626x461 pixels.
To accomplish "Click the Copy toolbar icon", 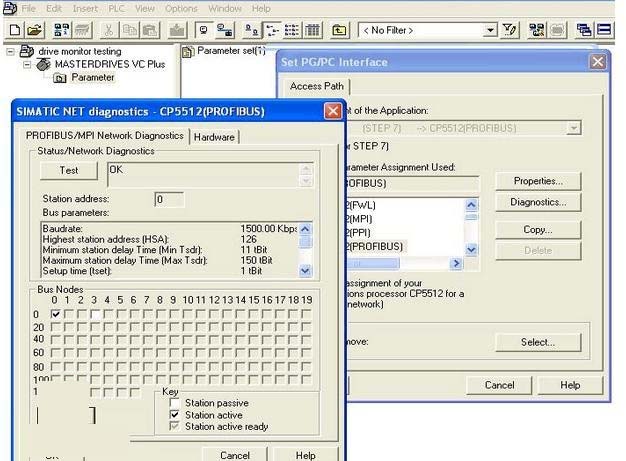I will coord(129,30).
